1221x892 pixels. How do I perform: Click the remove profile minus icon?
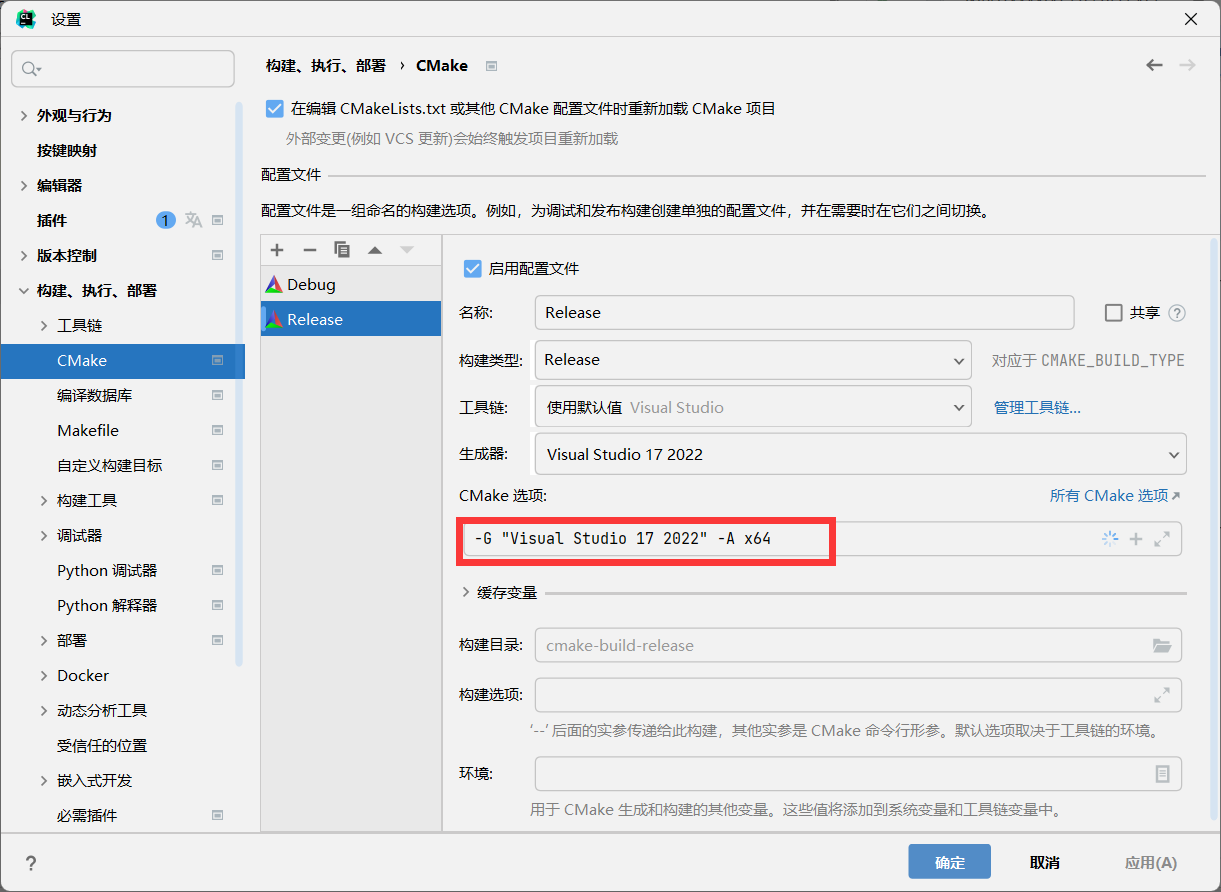pyautogui.click(x=310, y=250)
